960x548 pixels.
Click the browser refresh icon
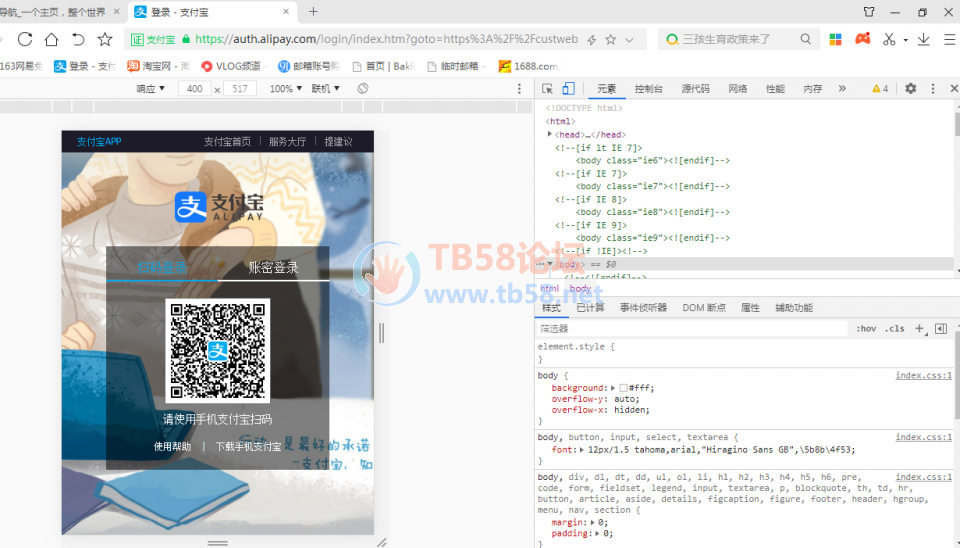pyautogui.click(x=25, y=39)
